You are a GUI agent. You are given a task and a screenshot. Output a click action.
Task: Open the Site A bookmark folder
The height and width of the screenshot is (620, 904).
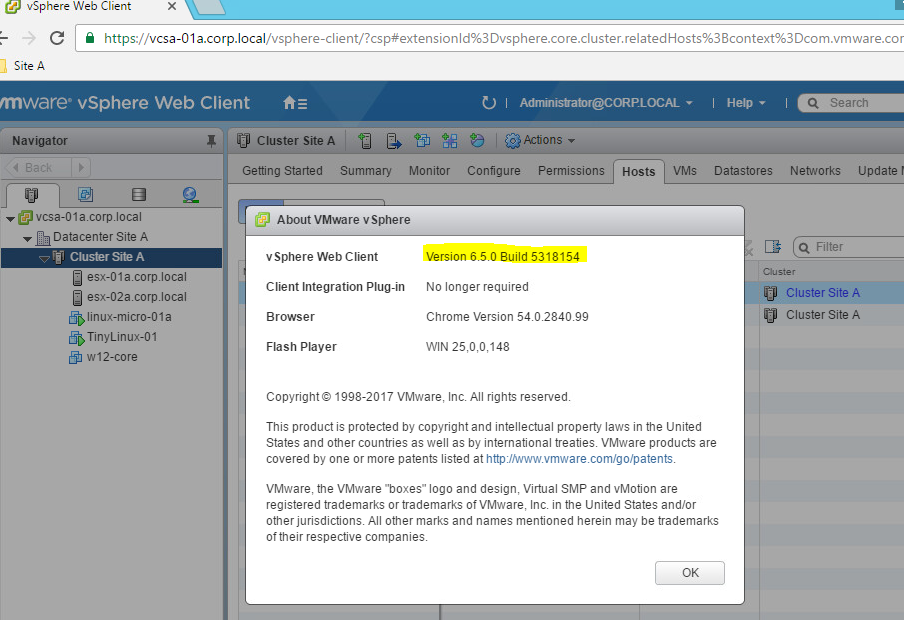tap(23, 66)
